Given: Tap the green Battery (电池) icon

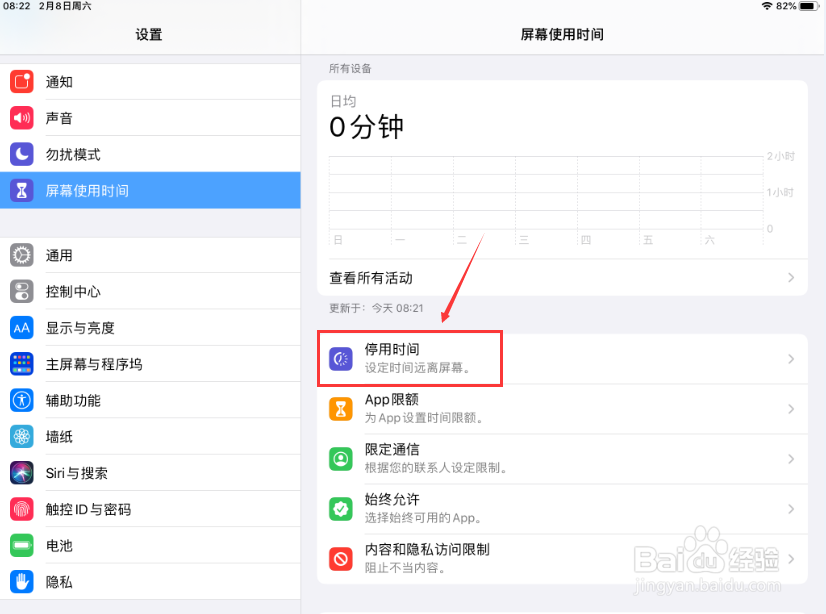Looking at the screenshot, I should (x=22, y=546).
